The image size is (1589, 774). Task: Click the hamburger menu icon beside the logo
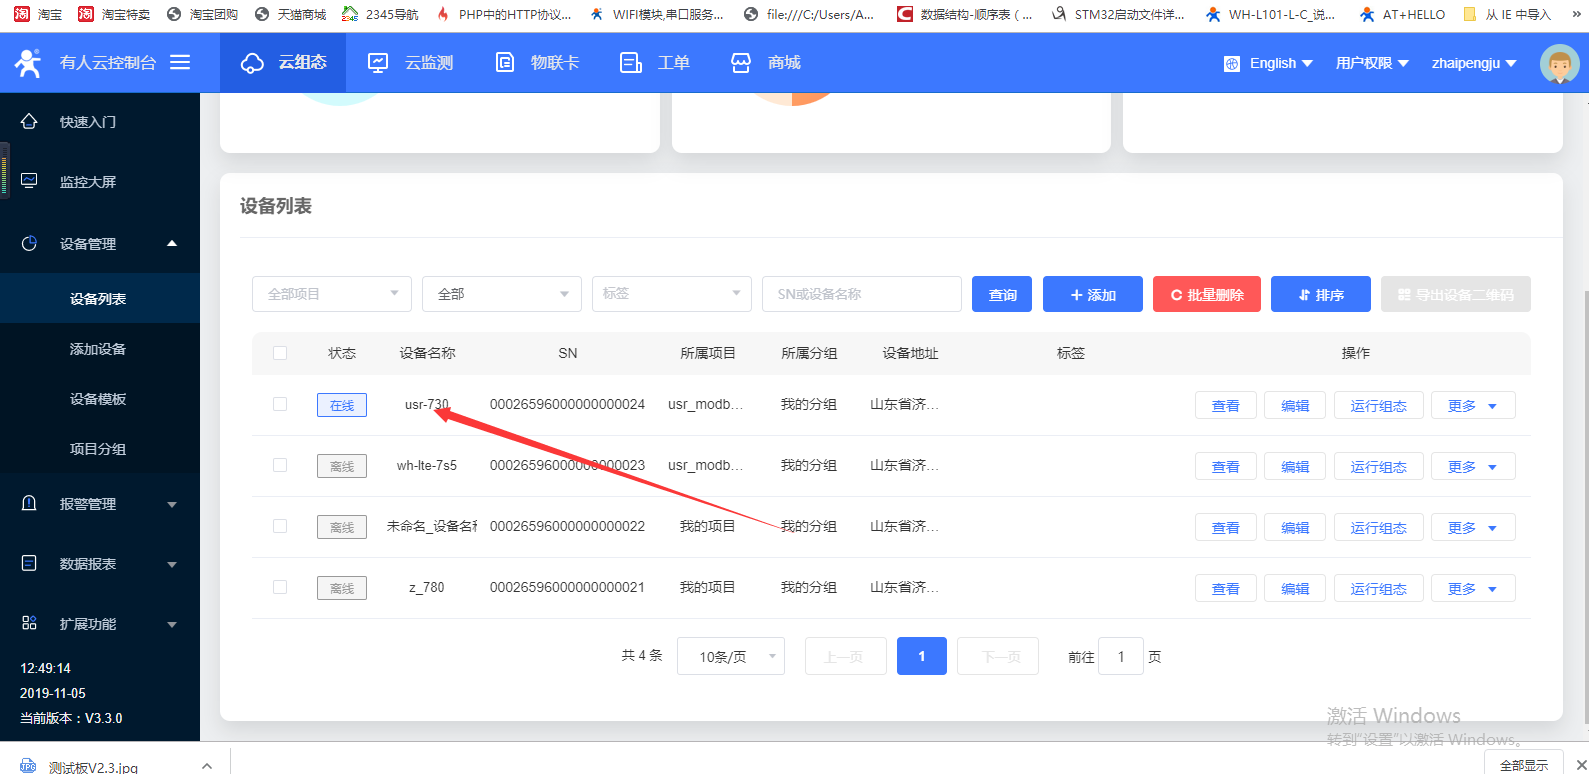180,62
